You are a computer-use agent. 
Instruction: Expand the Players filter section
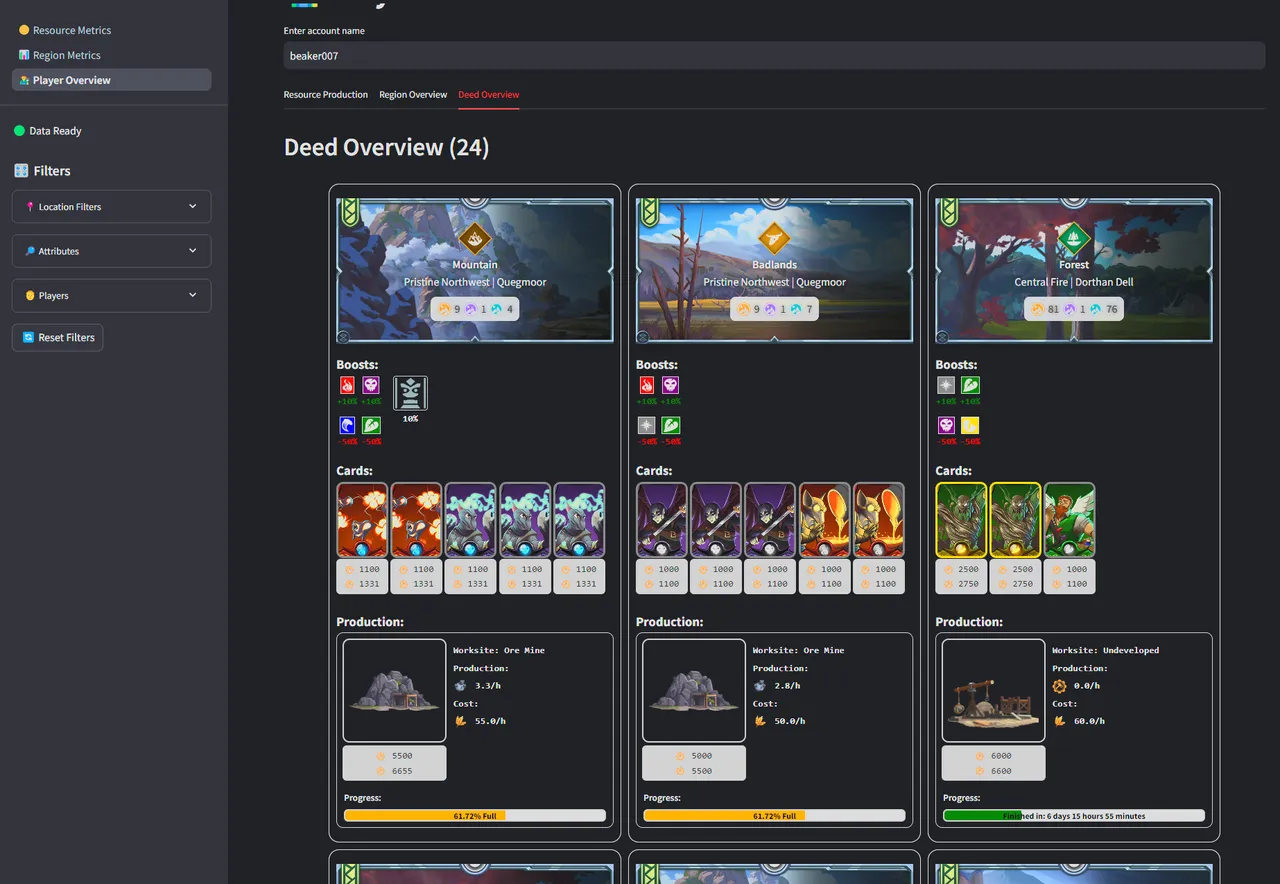[111, 296]
